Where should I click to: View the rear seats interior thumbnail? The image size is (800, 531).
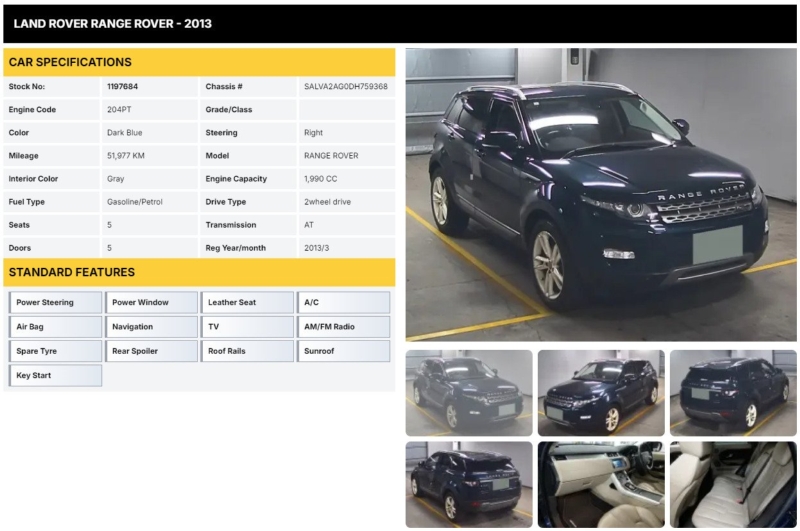733,484
